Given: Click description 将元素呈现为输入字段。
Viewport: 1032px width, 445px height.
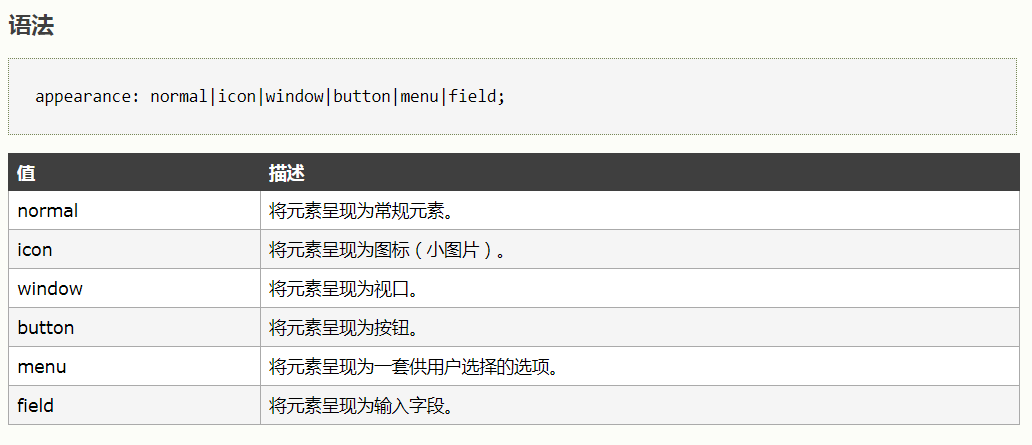Looking at the screenshot, I should tap(363, 406).
